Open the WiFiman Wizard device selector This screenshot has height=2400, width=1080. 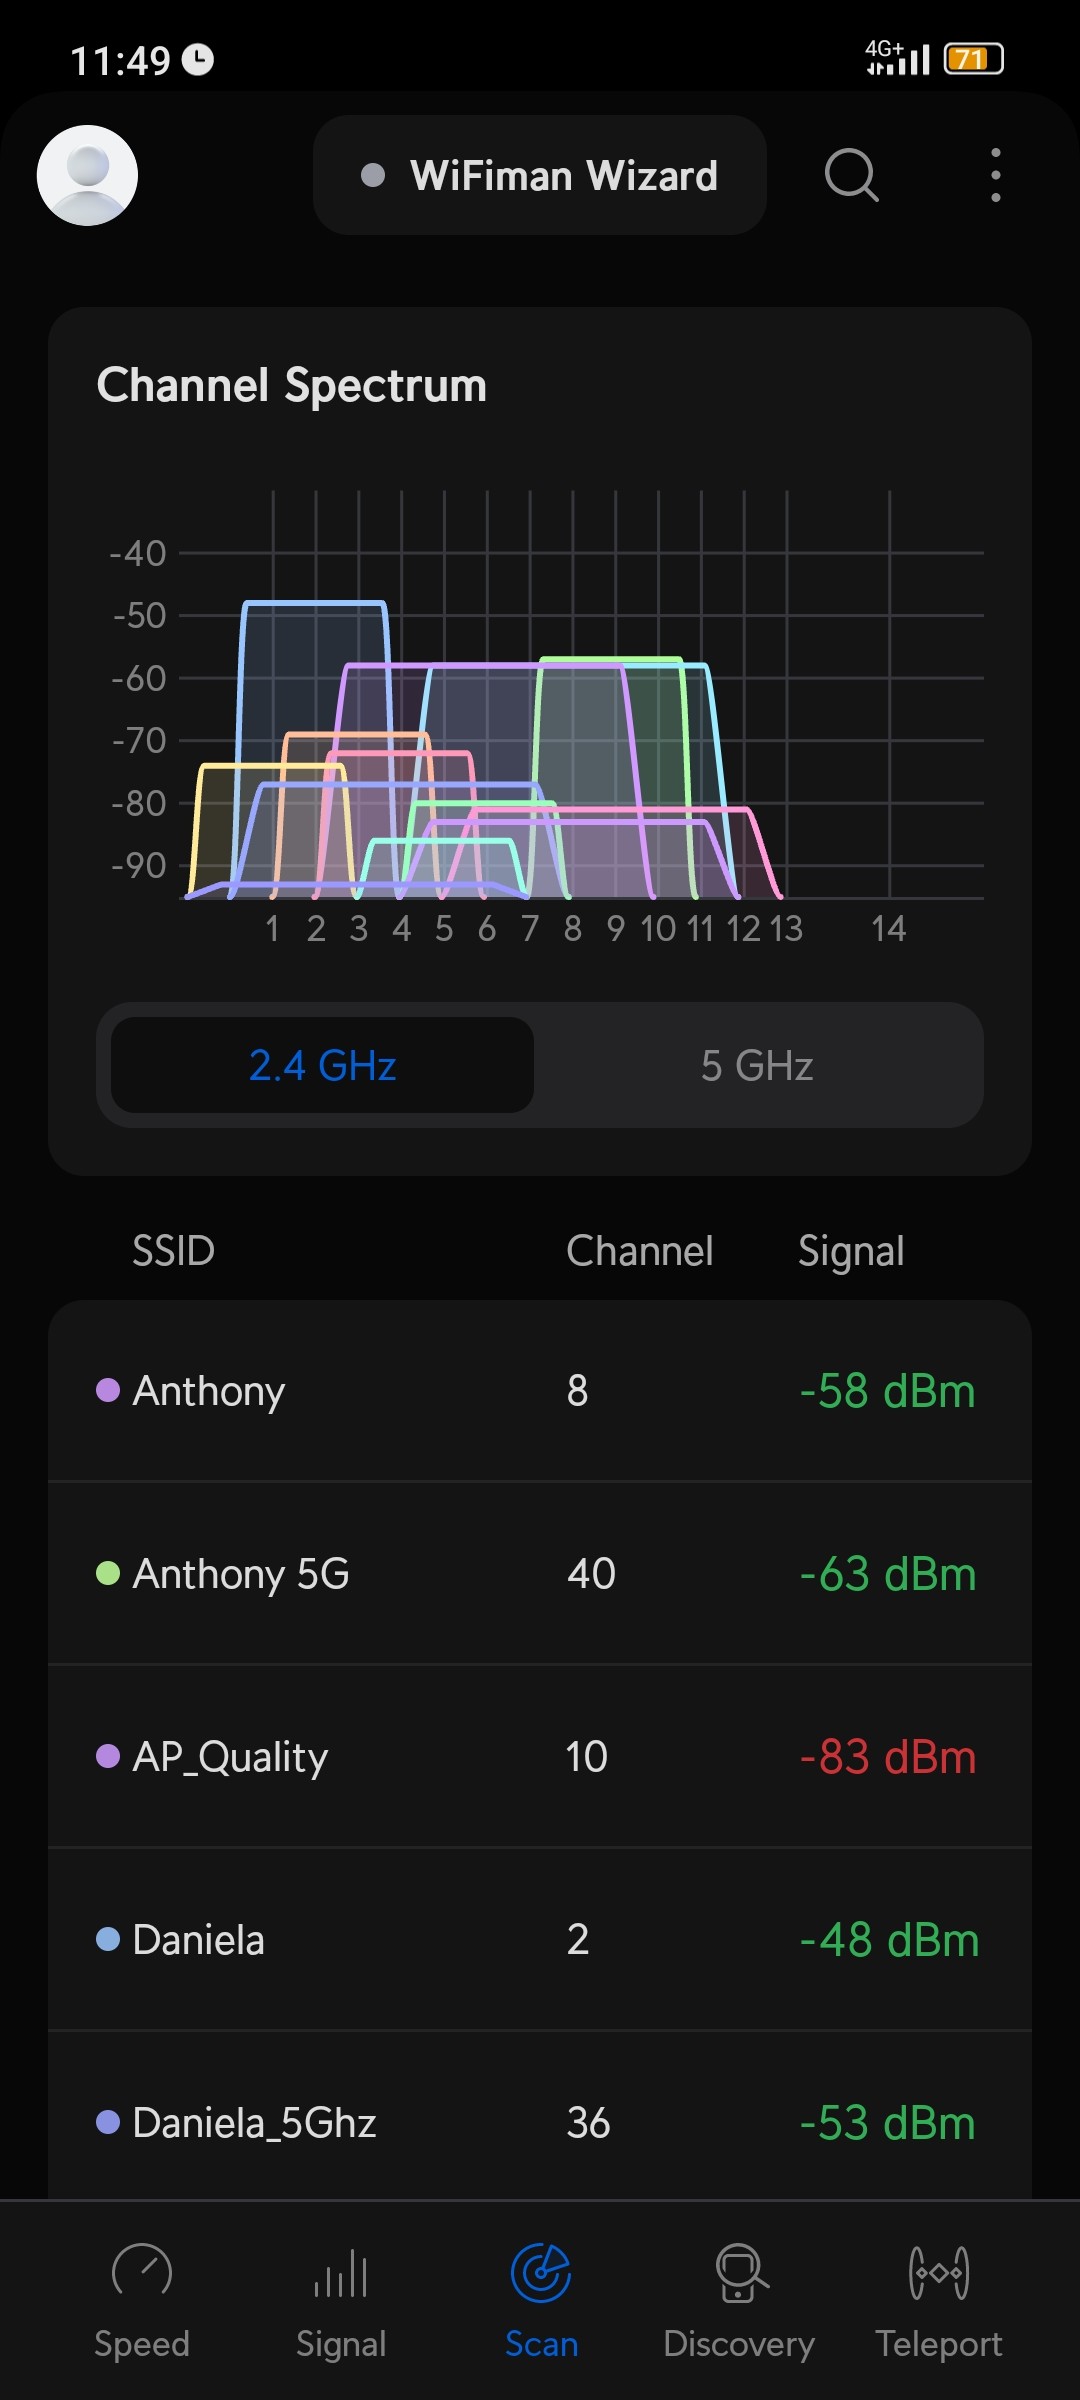540,175
